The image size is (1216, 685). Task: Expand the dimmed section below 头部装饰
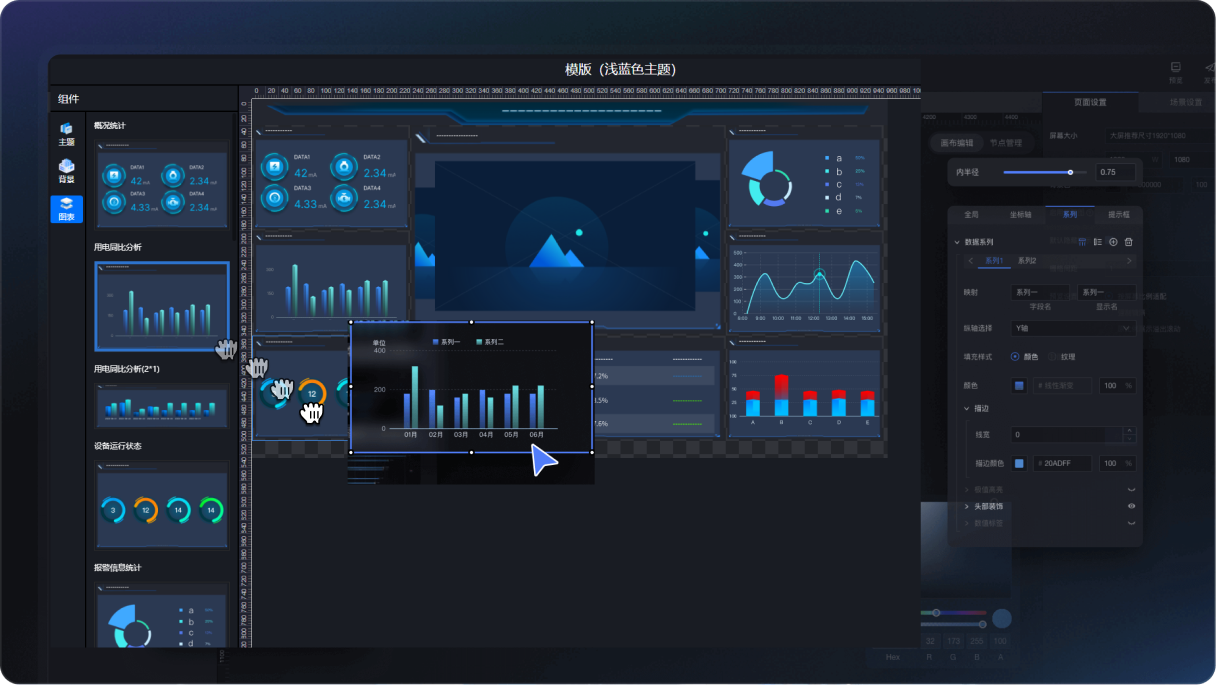coord(967,522)
